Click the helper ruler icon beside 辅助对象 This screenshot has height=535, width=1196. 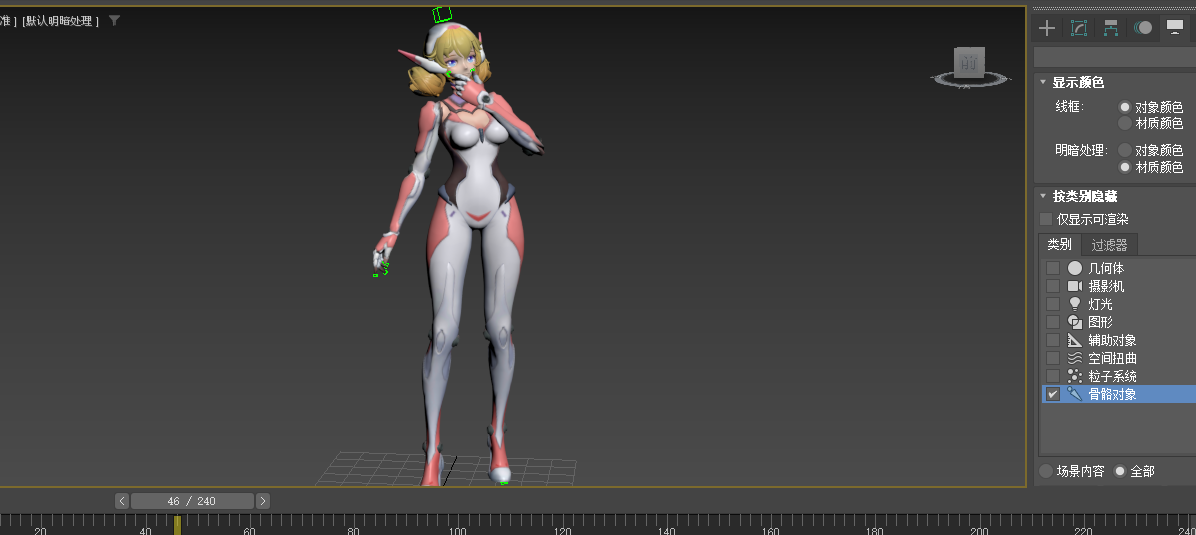(x=1075, y=340)
